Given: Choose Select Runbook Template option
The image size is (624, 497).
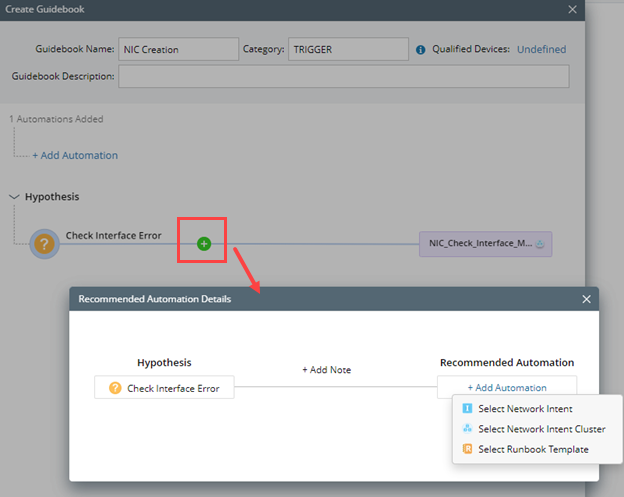Looking at the screenshot, I should [533, 449].
